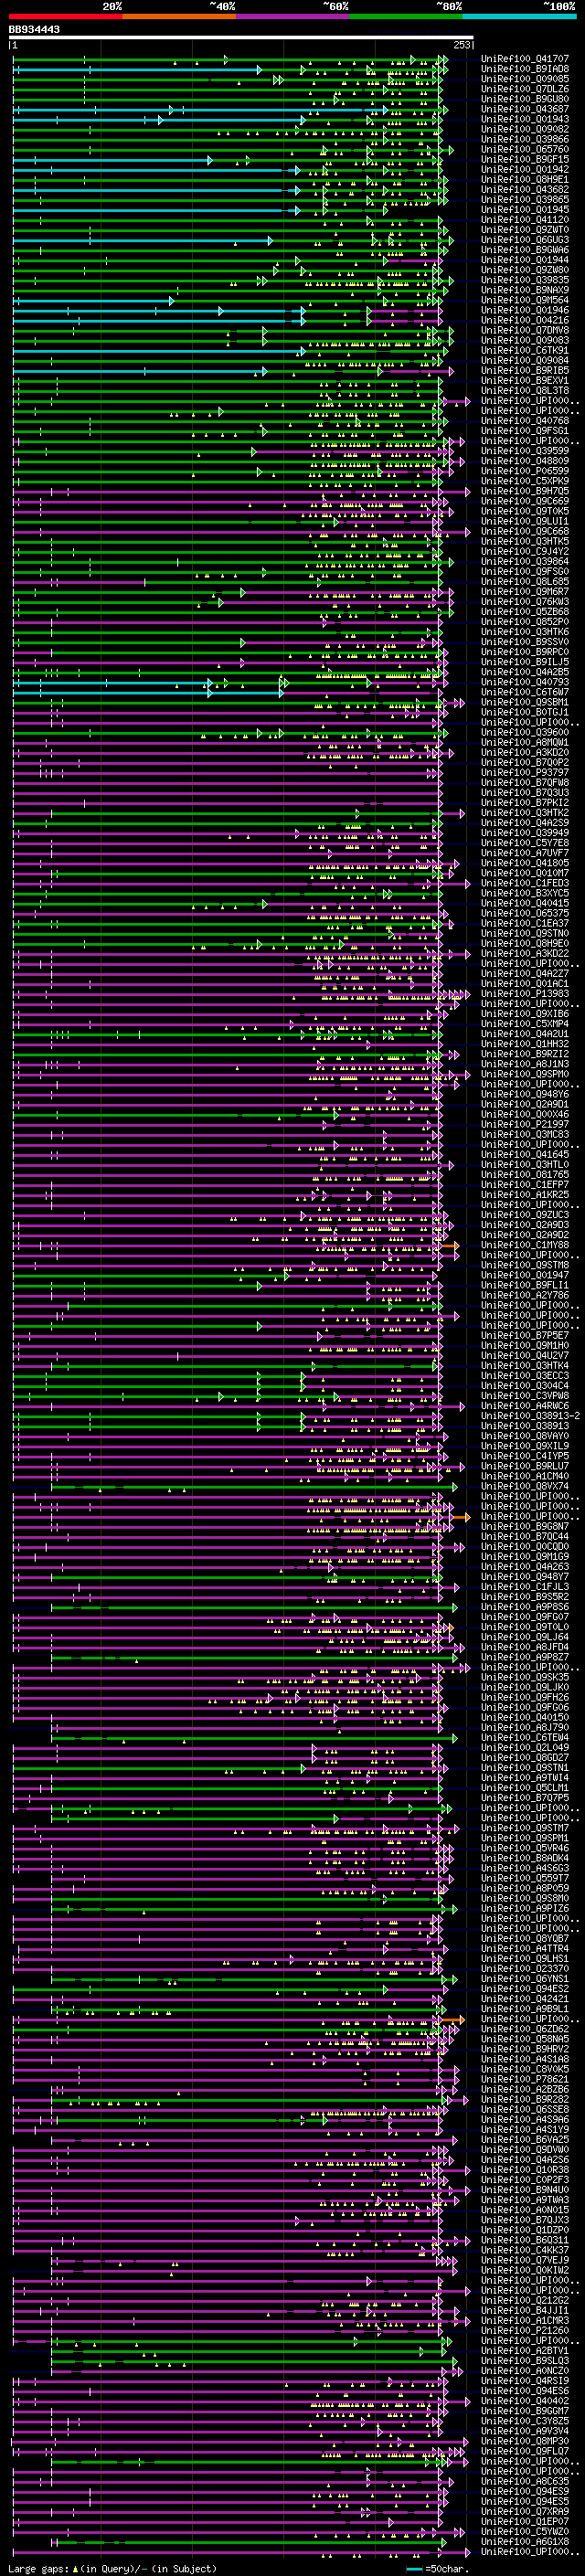Select the UniRef100_A8C635 label
This screenshot has height=2576, width=585.
click(525, 2482)
